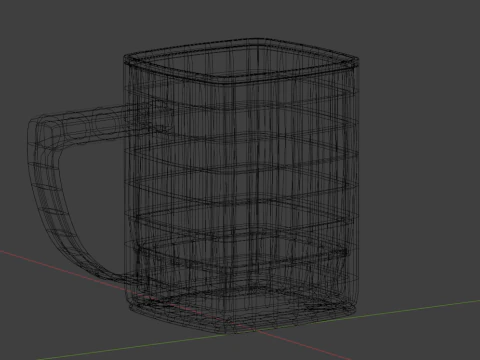Viewport: 480px width, 360px height.
Task: Select the wireframe mug body in viewport
Action: tap(241, 187)
